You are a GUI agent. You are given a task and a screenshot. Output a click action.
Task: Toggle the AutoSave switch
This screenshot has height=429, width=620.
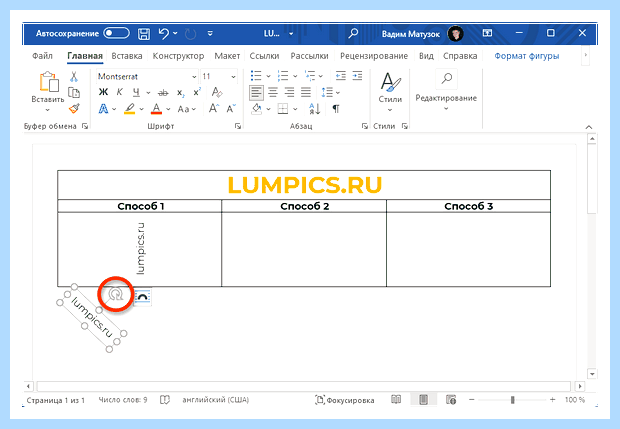click(116, 34)
